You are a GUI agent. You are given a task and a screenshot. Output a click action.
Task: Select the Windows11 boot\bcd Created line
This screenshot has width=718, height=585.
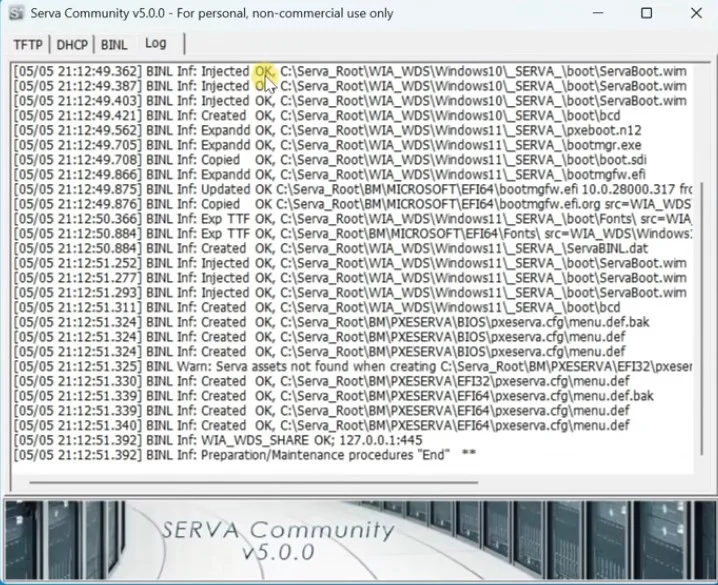[317, 307]
